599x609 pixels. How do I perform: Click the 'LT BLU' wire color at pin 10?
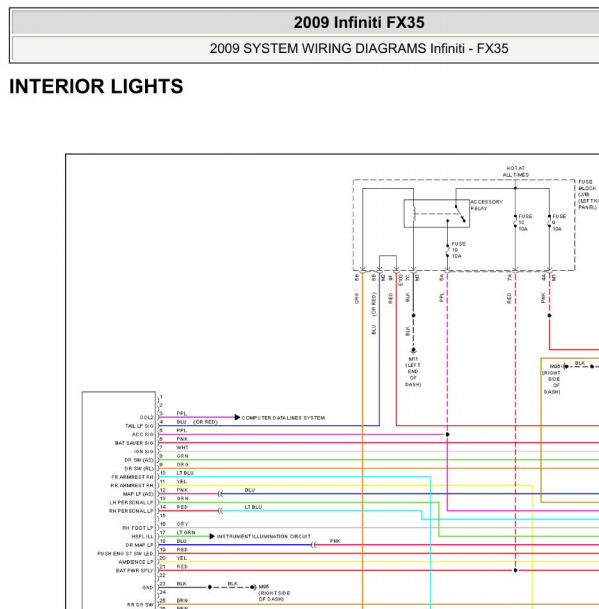185,473
